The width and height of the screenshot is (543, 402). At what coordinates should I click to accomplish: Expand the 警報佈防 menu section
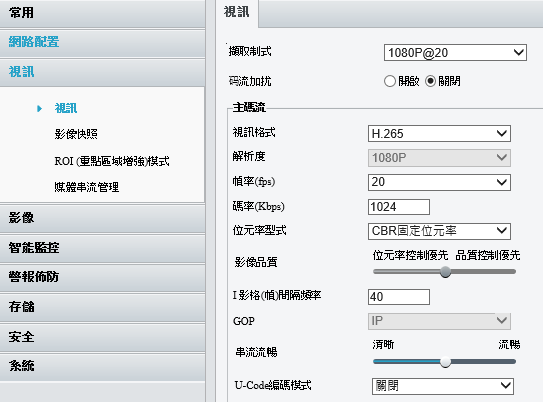click(103, 277)
